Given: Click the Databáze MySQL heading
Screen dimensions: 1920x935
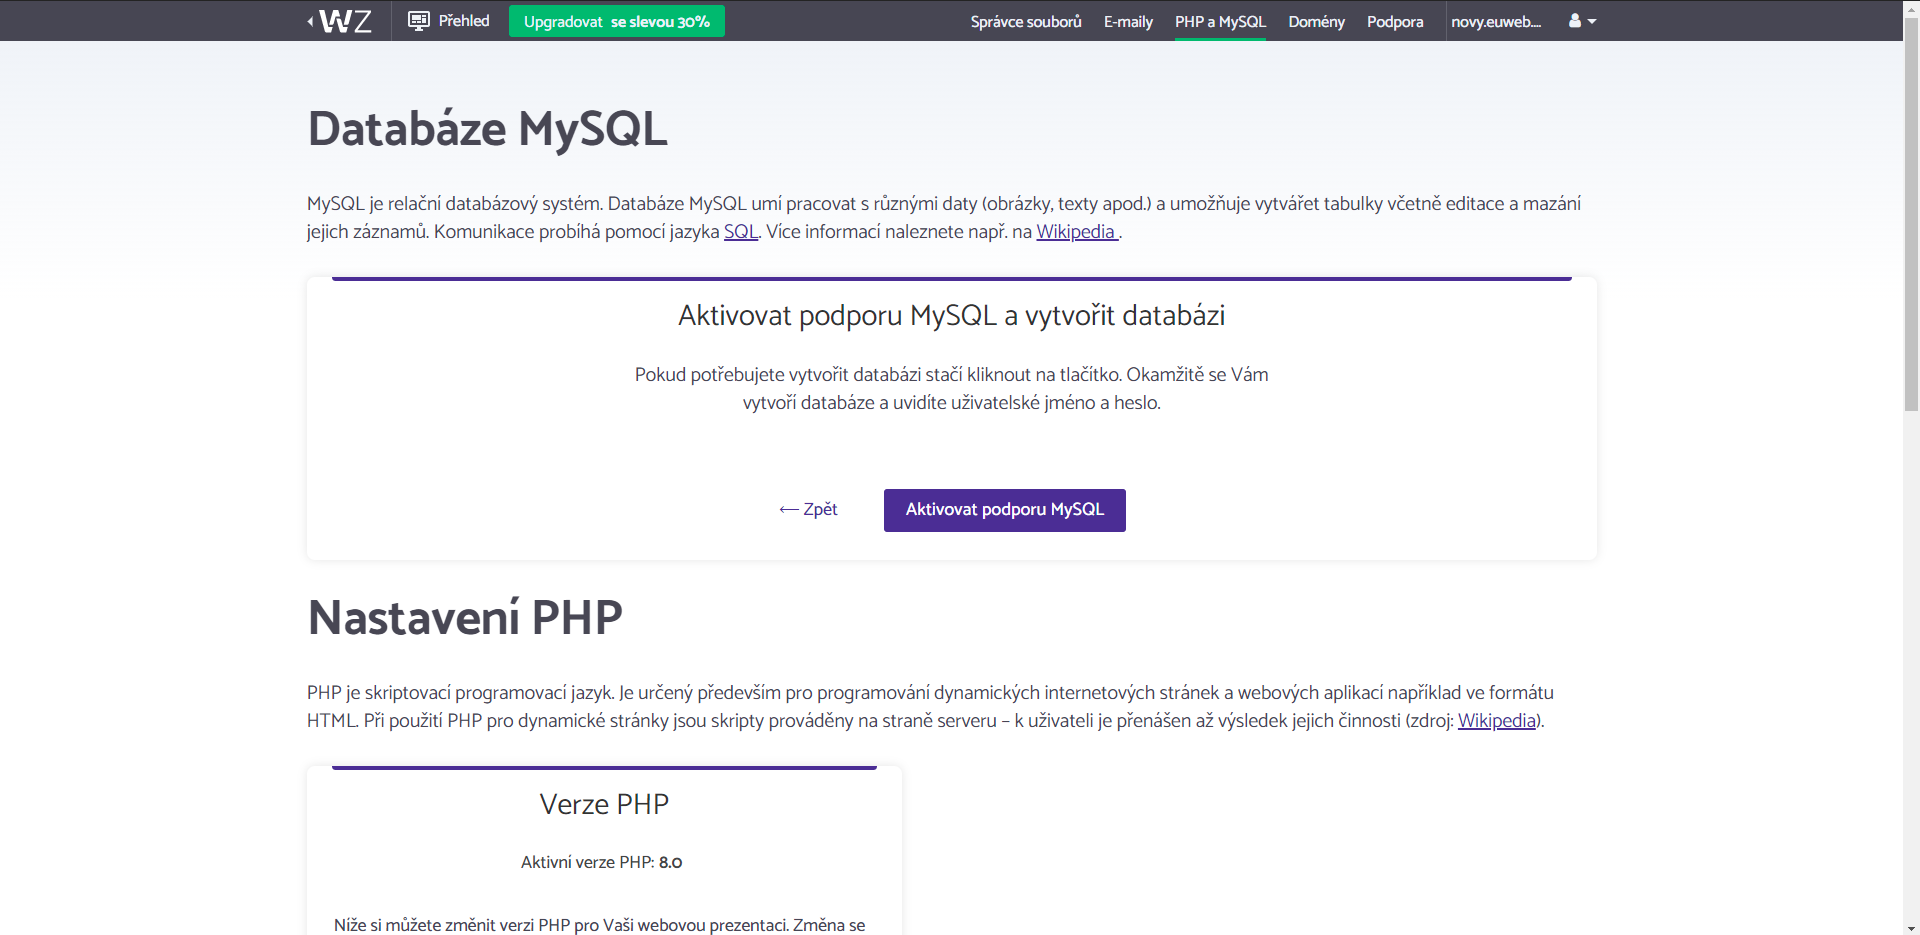Looking at the screenshot, I should point(487,129).
